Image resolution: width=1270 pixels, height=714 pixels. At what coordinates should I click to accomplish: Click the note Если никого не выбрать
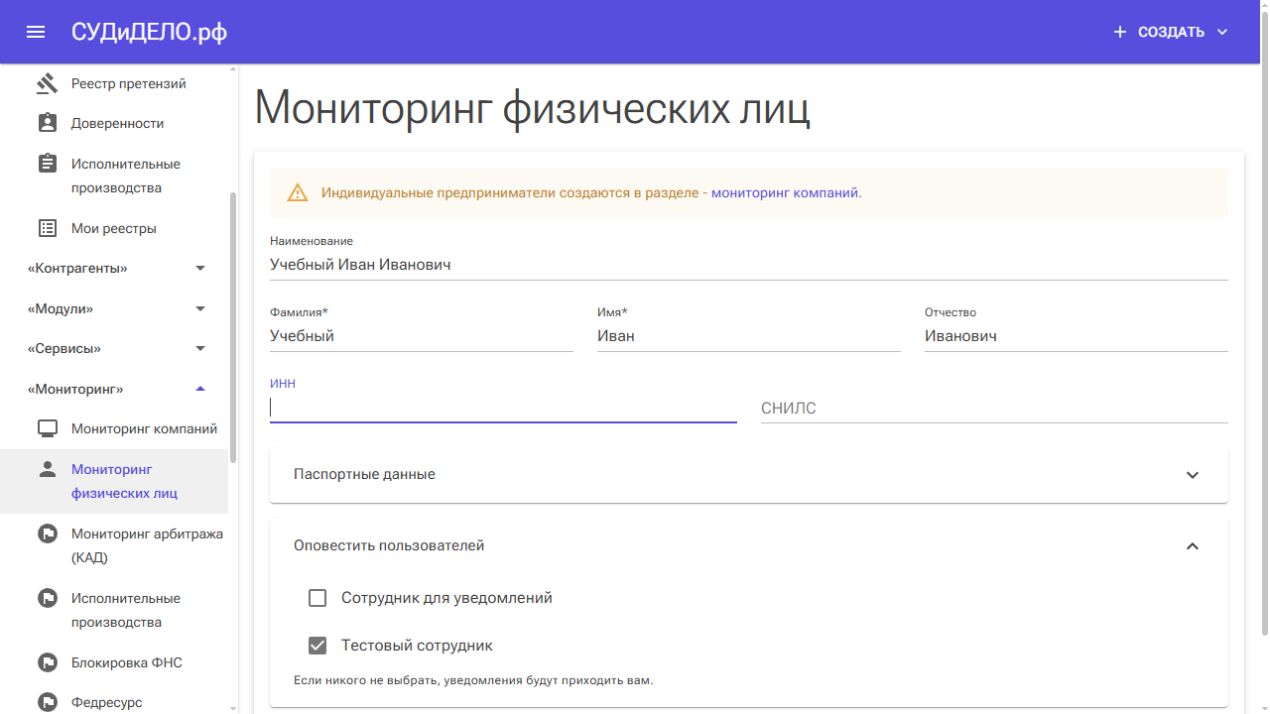click(x=473, y=681)
